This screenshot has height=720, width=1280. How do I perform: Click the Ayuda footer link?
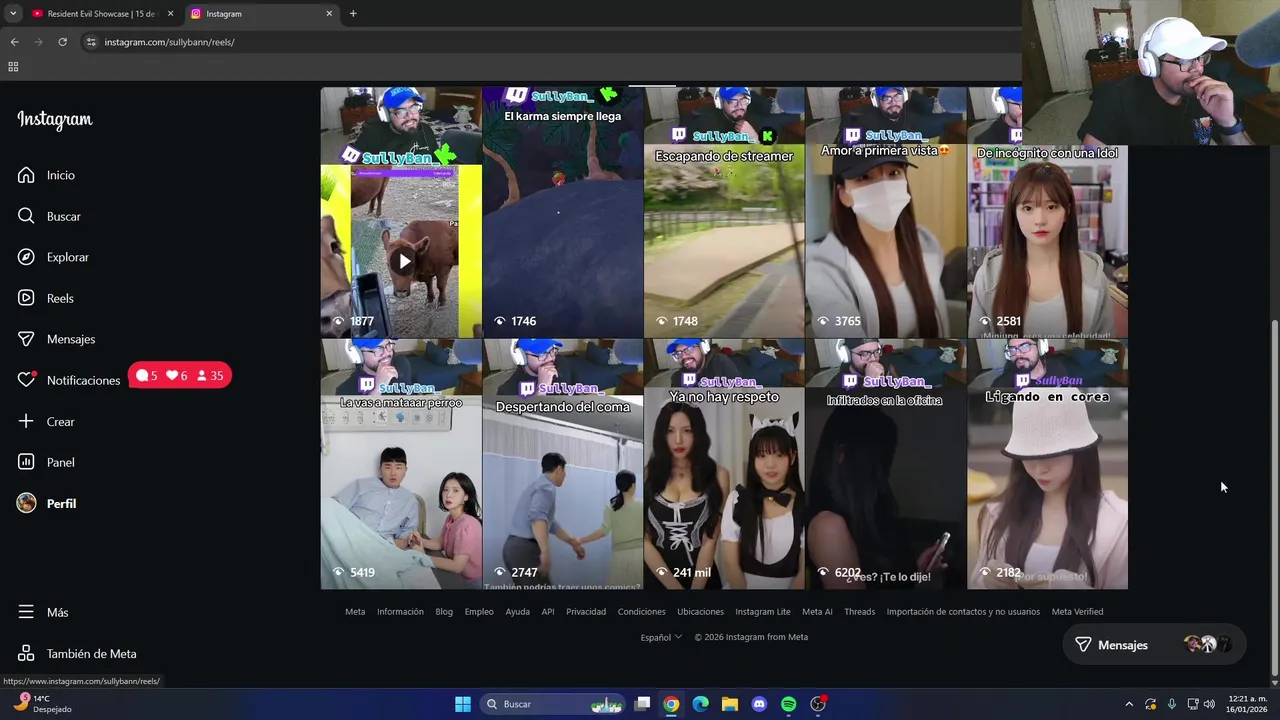[x=517, y=612]
